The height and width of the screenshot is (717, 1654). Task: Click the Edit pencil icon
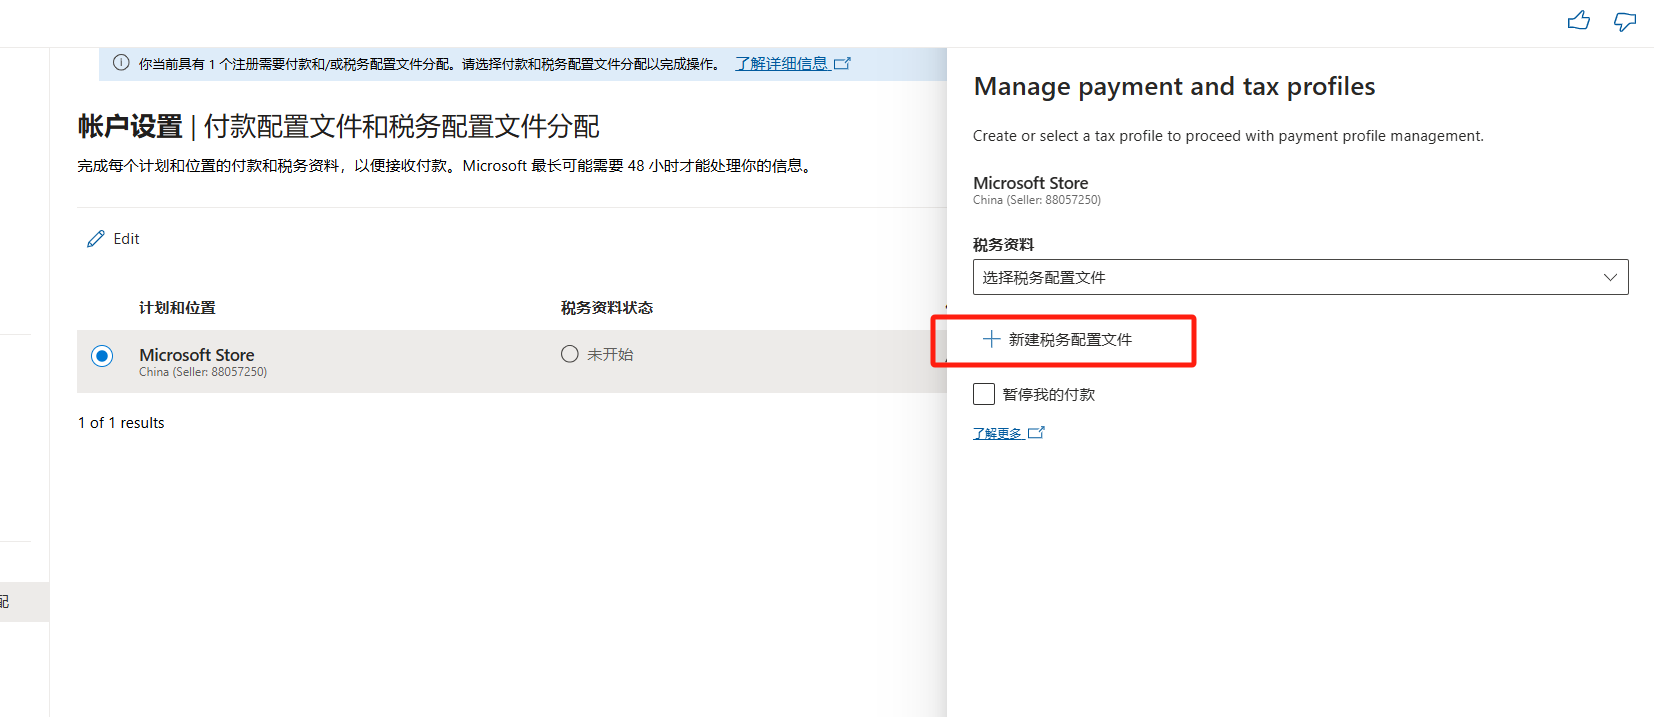pos(96,239)
